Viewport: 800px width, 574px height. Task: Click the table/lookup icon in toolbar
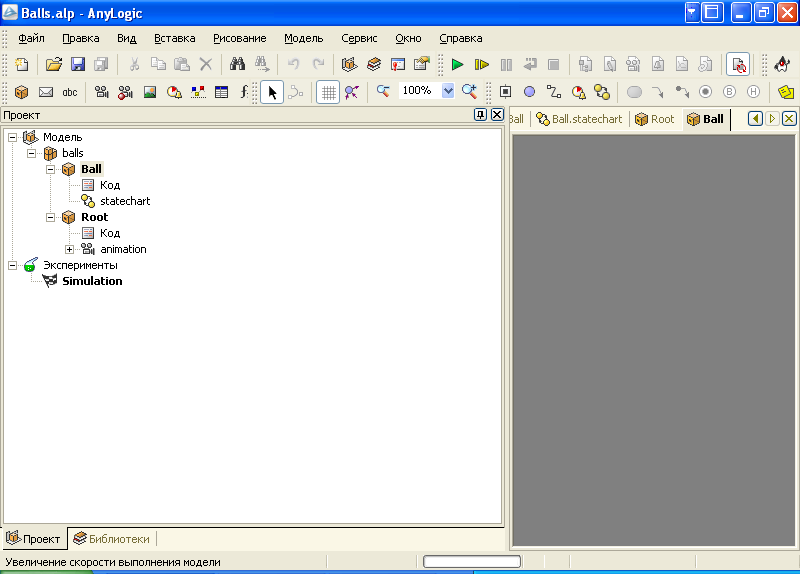(x=221, y=92)
